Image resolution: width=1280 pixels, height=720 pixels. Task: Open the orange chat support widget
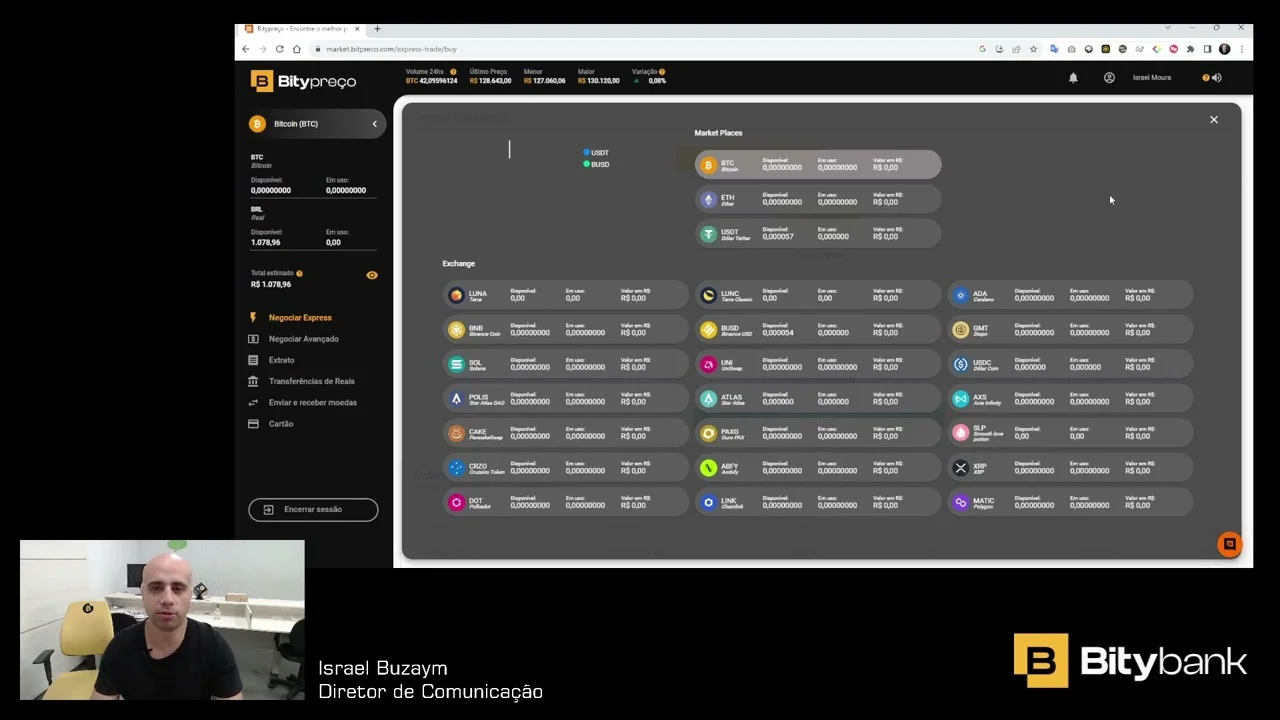1229,544
